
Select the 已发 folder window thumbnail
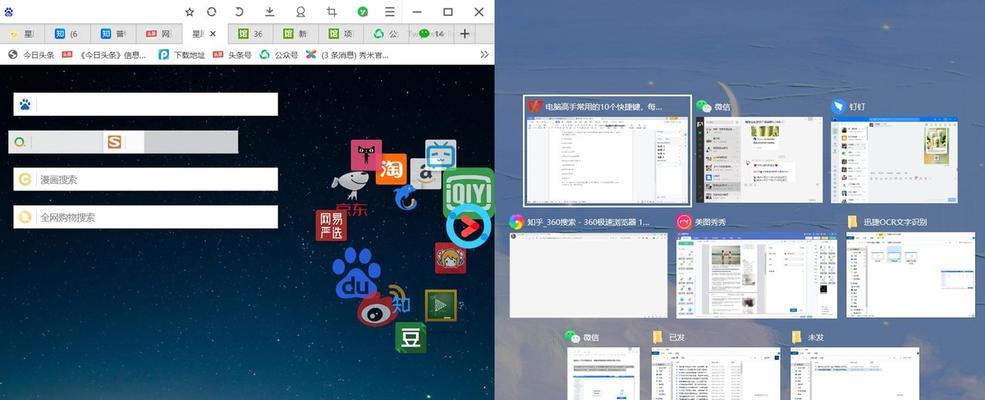tap(716, 373)
